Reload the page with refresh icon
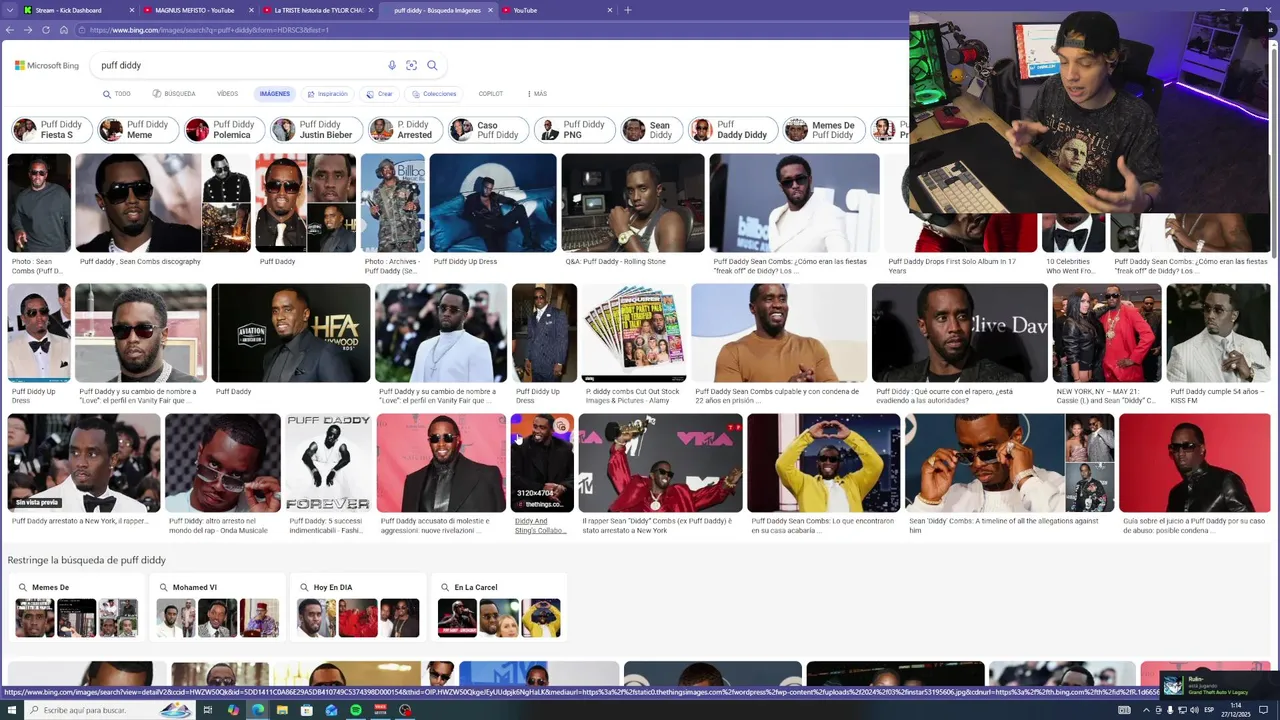 [x=46, y=30]
